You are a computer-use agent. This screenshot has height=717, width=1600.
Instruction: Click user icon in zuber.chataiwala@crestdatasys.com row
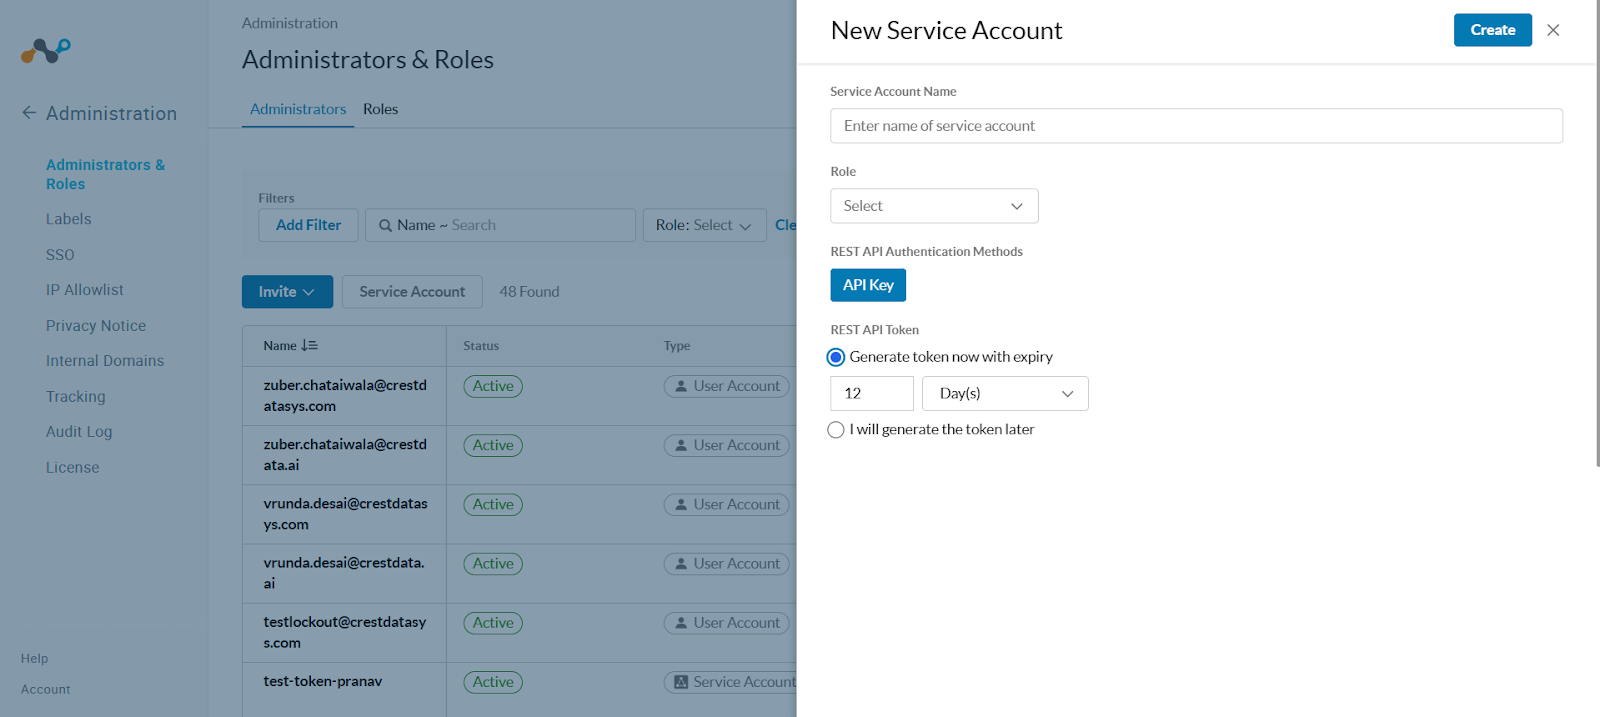coord(681,386)
